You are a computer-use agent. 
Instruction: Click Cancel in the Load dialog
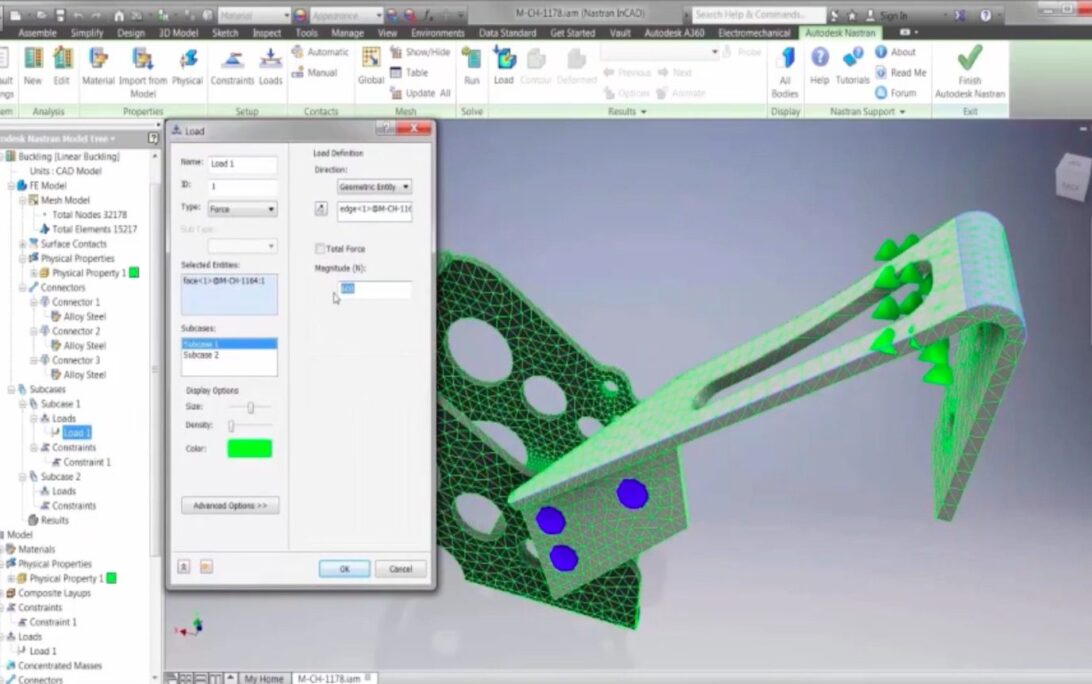point(400,569)
